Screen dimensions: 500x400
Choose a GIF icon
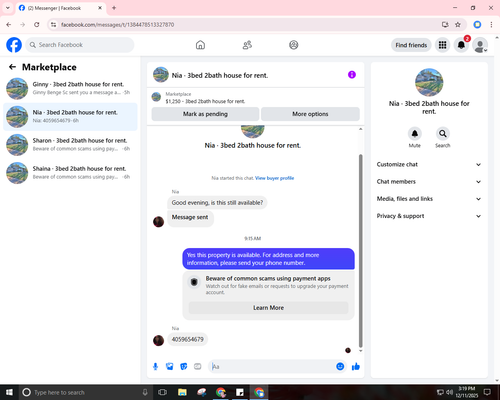[198, 367]
